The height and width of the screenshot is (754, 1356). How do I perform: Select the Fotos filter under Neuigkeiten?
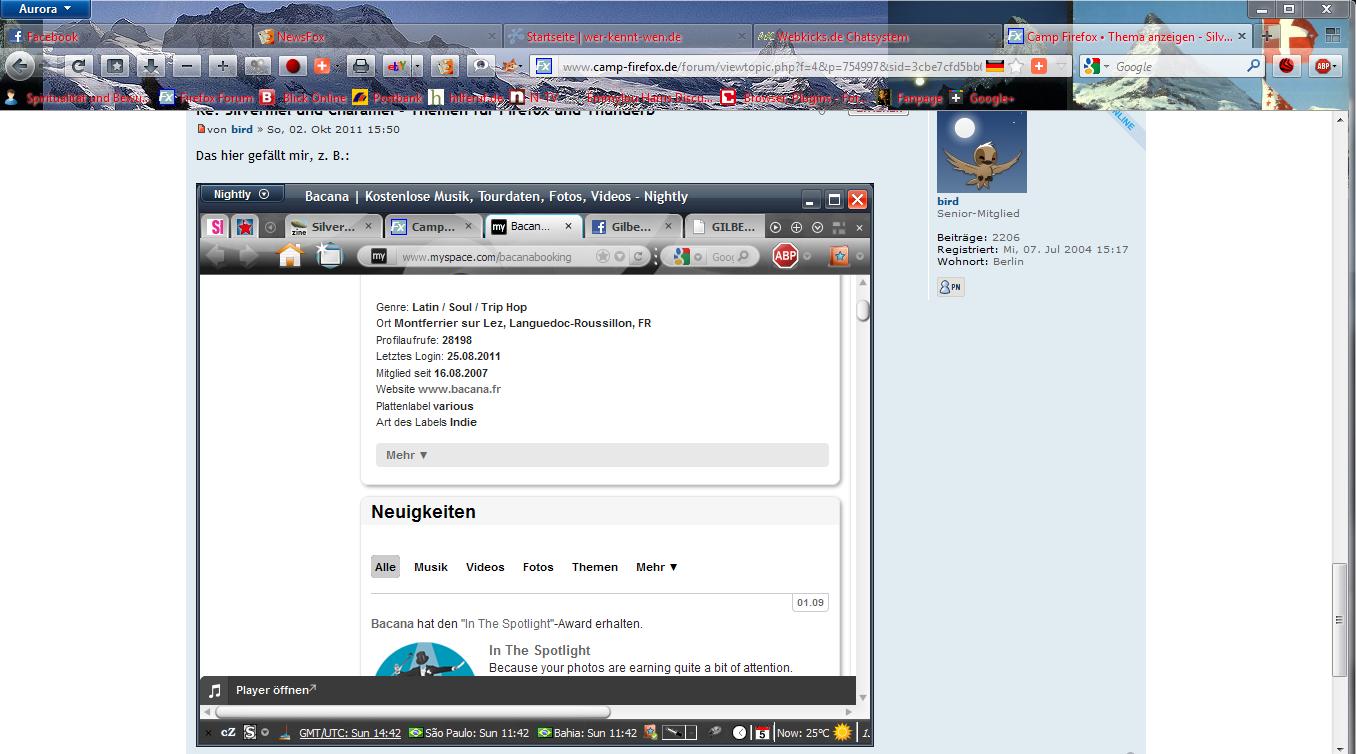click(538, 567)
